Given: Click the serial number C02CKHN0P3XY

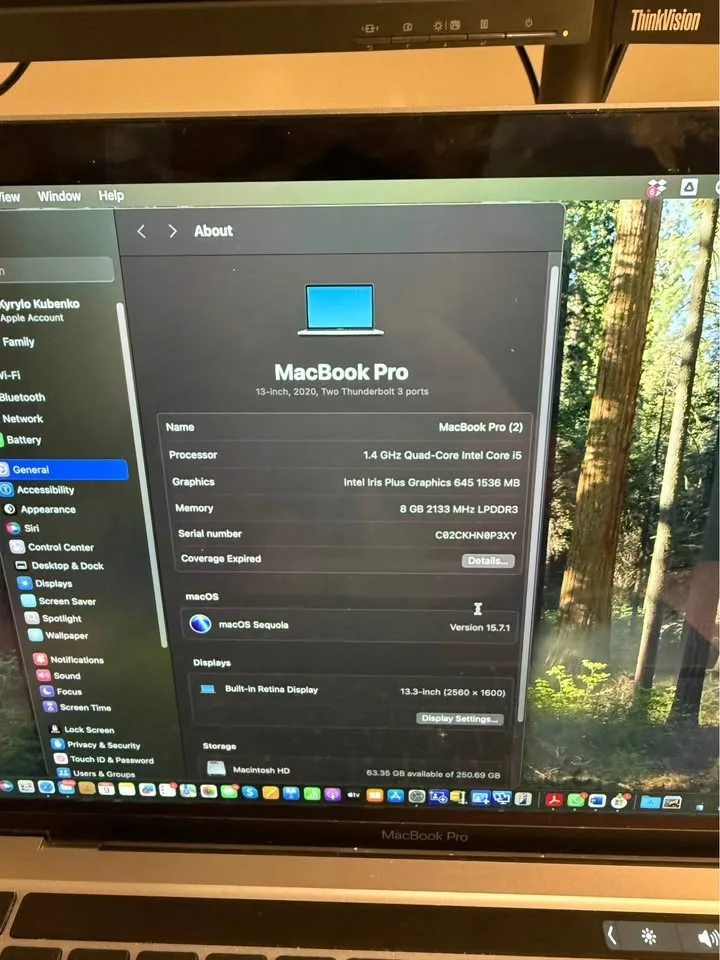Looking at the screenshot, I should coord(476,535).
